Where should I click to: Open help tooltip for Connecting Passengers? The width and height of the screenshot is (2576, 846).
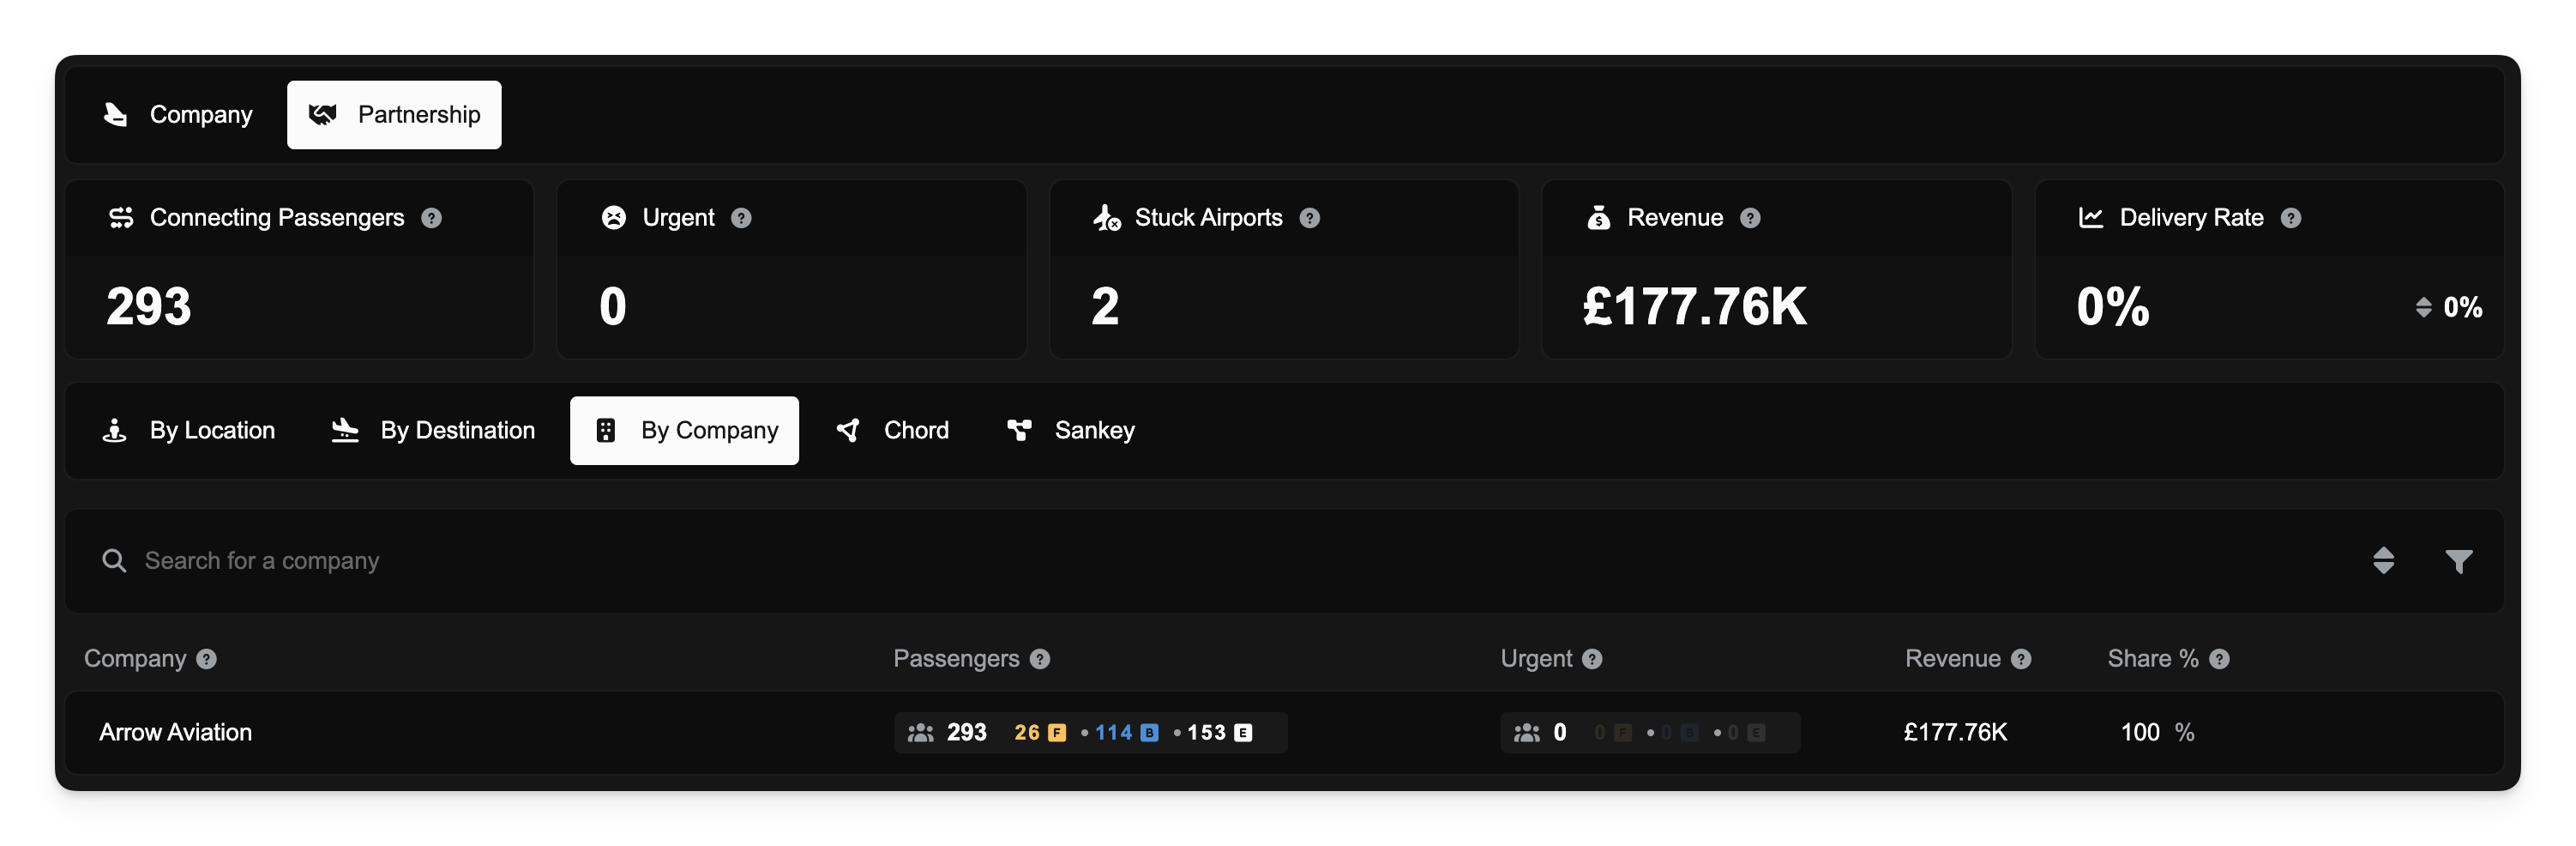tap(431, 218)
